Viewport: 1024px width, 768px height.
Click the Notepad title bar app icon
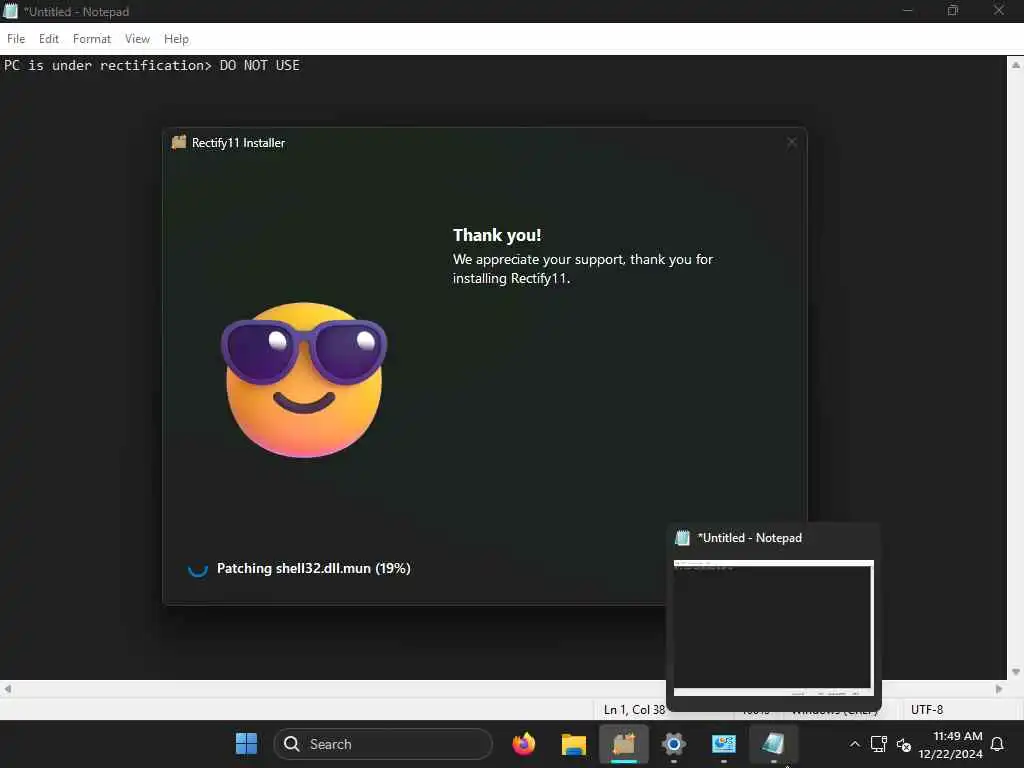[x=10, y=11]
